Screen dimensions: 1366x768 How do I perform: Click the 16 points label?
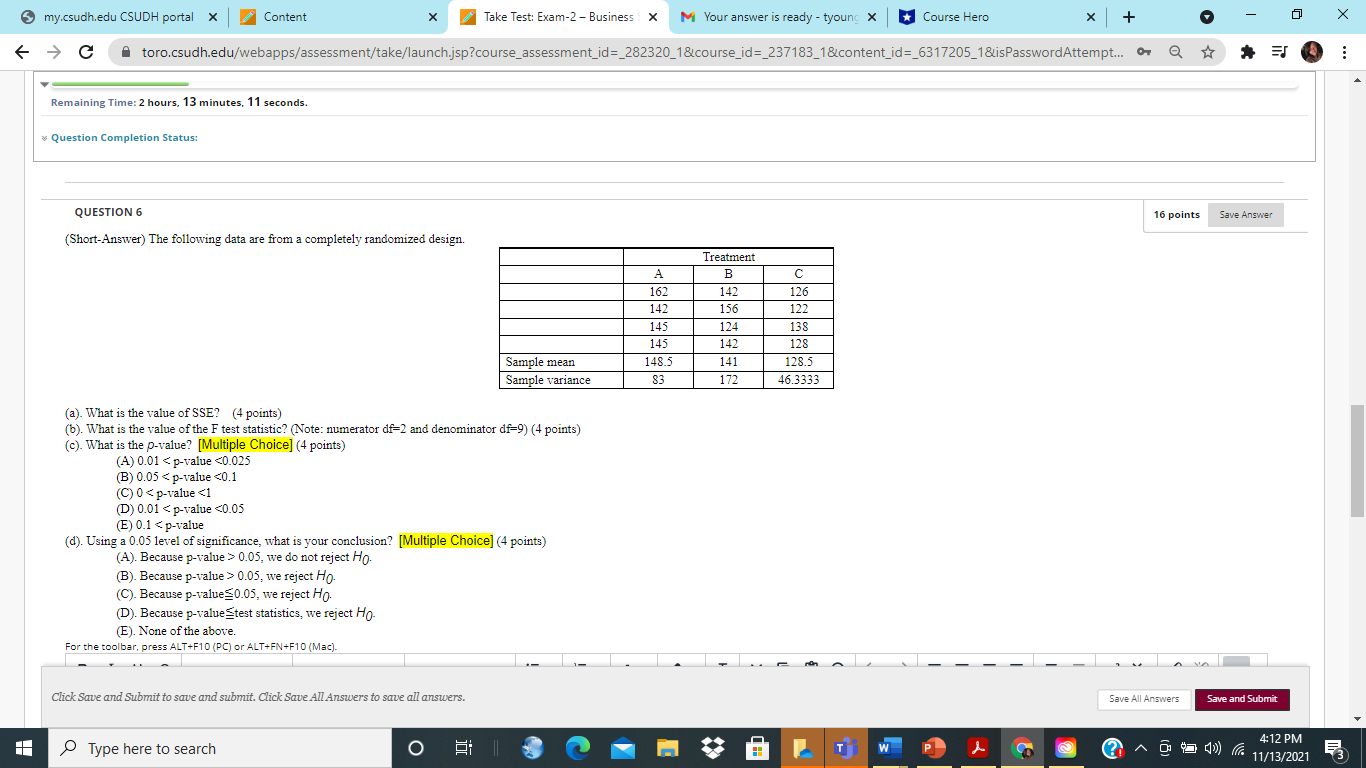coord(1175,215)
